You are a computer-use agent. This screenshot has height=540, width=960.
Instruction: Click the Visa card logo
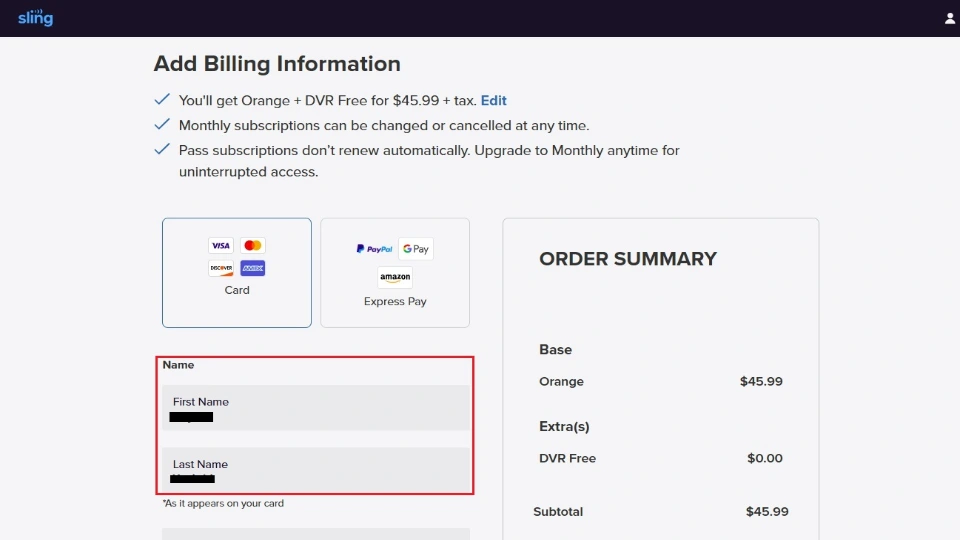point(221,246)
